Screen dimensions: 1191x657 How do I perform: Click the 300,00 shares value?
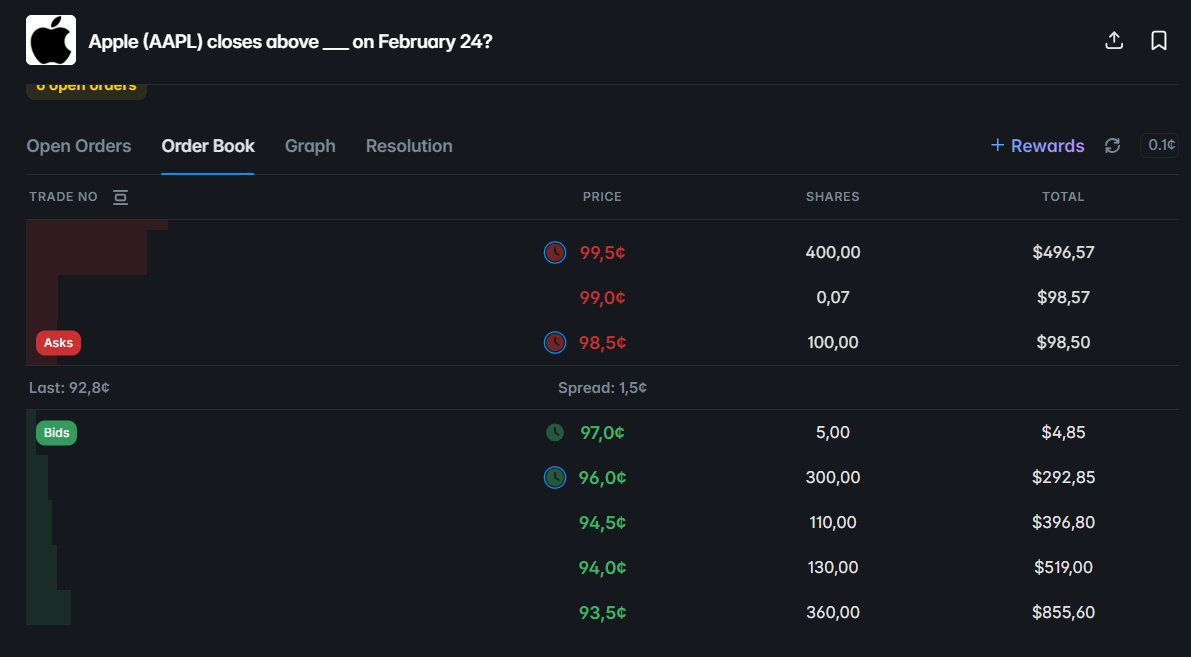click(x=832, y=478)
